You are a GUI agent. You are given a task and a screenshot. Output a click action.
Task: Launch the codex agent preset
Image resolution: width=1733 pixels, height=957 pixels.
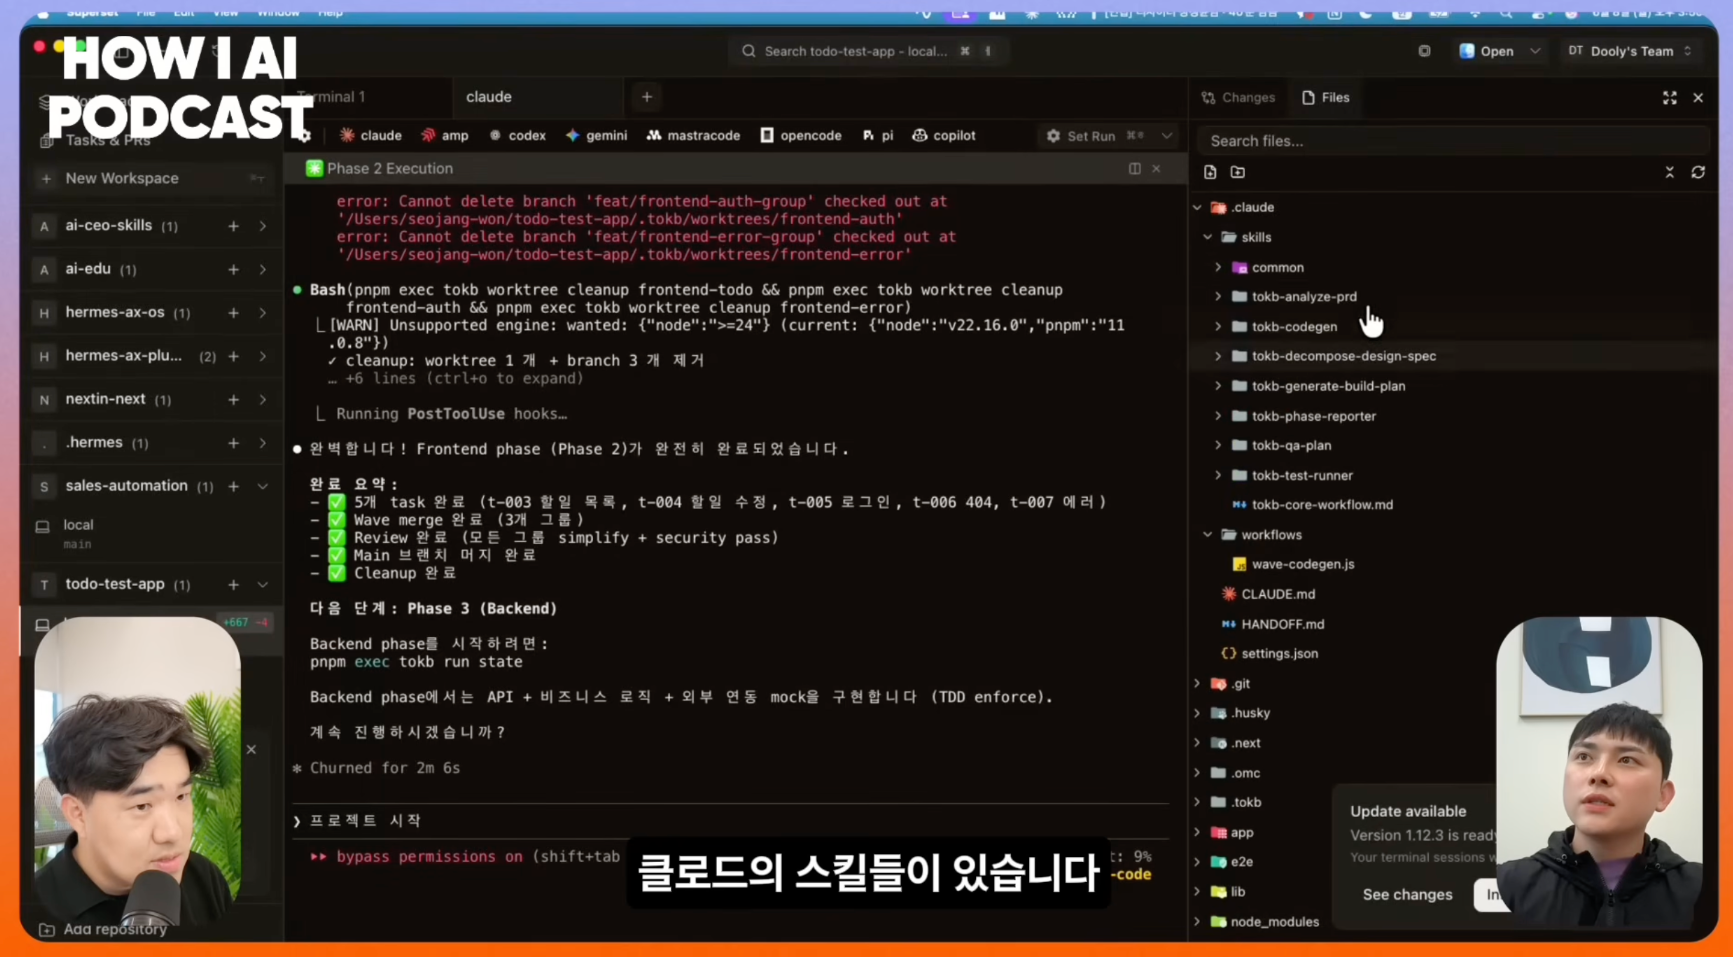point(517,135)
